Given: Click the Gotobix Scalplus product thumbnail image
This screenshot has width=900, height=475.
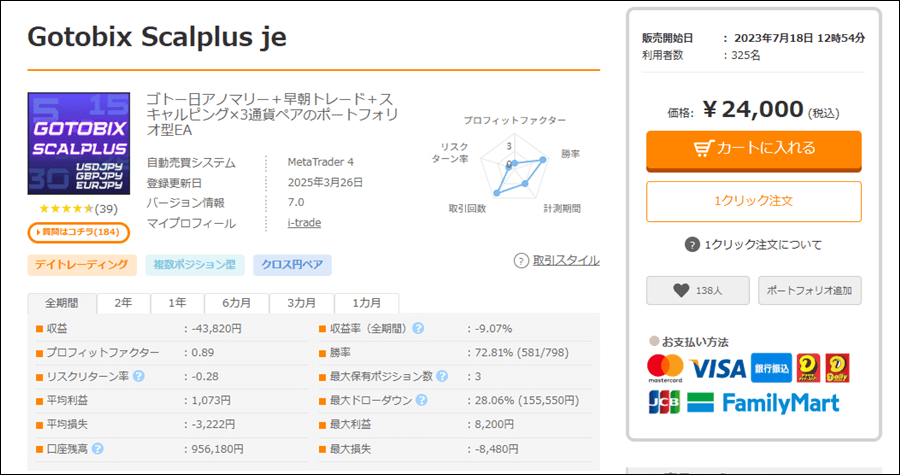Looking at the screenshot, I should pyautogui.click(x=79, y=143).
